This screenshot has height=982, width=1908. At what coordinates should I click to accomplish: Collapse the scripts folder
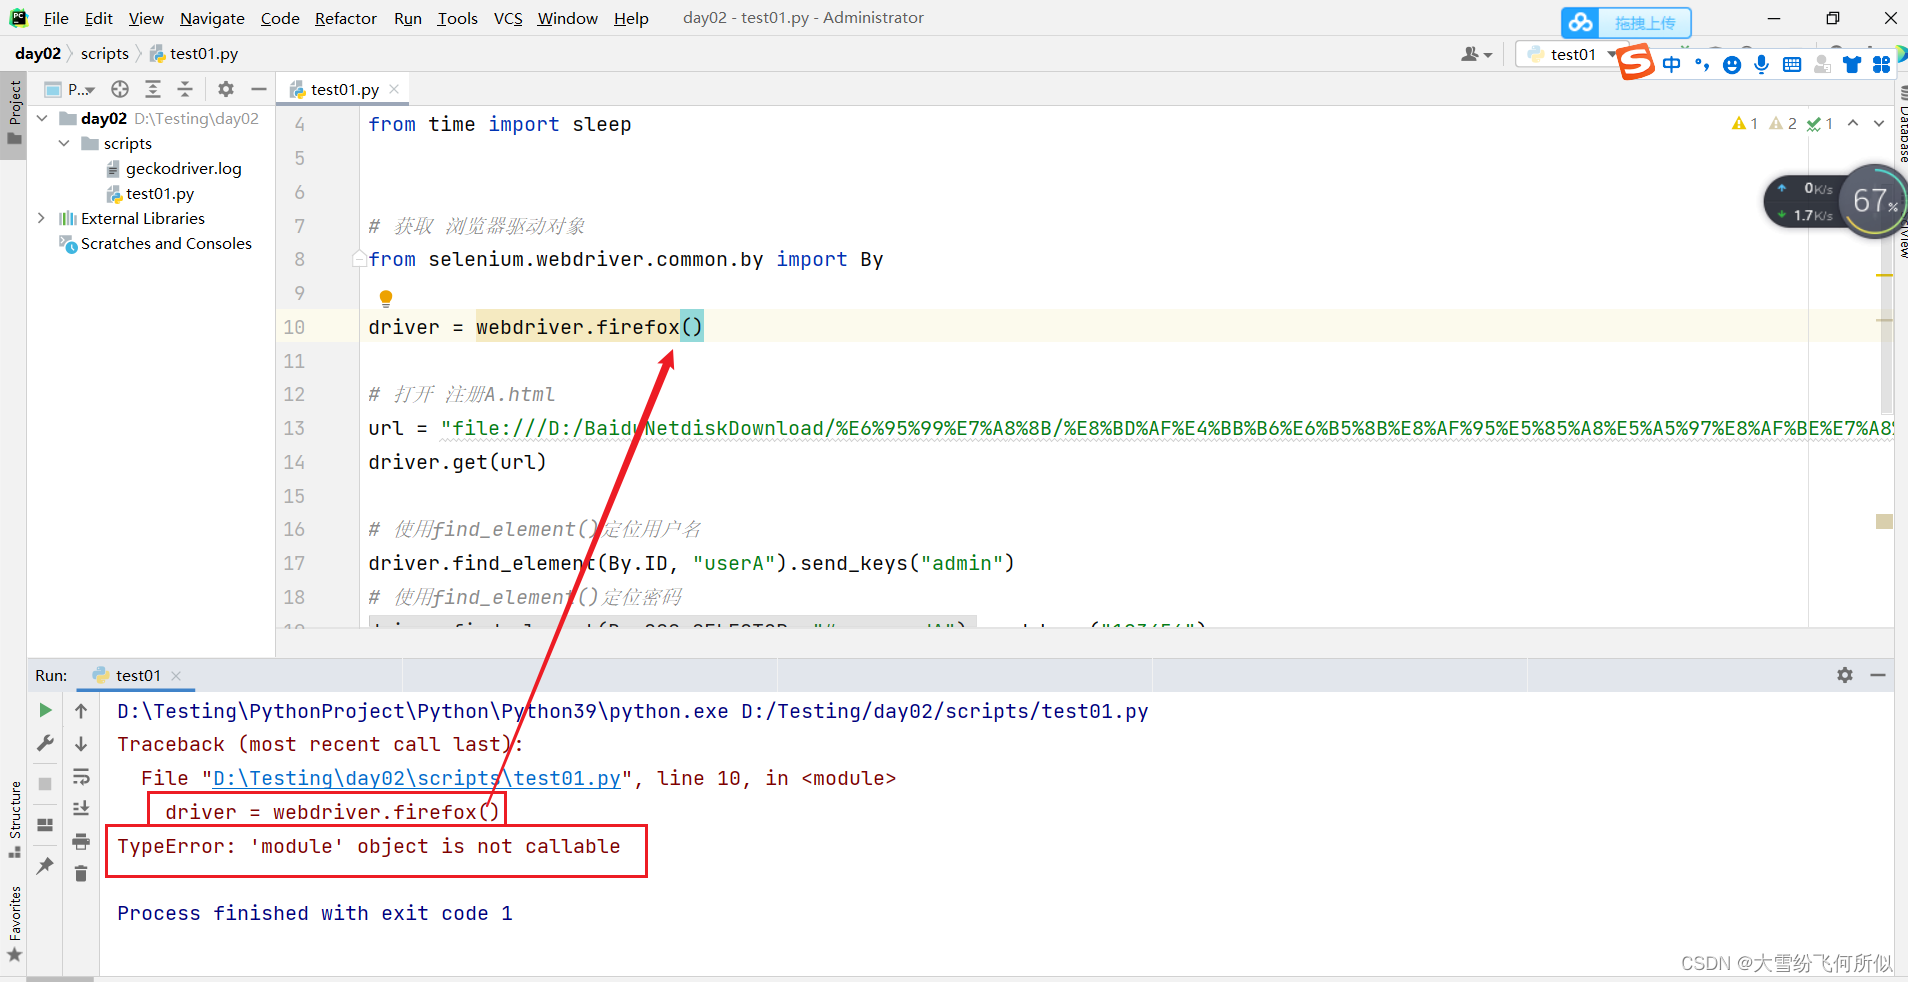pos(64,143)
